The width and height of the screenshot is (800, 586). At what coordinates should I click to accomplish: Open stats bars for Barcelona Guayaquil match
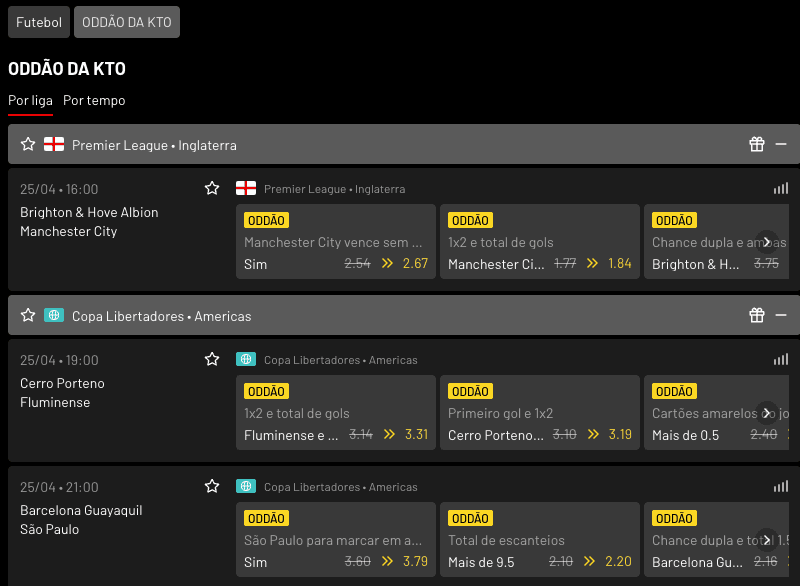point(781,487)
